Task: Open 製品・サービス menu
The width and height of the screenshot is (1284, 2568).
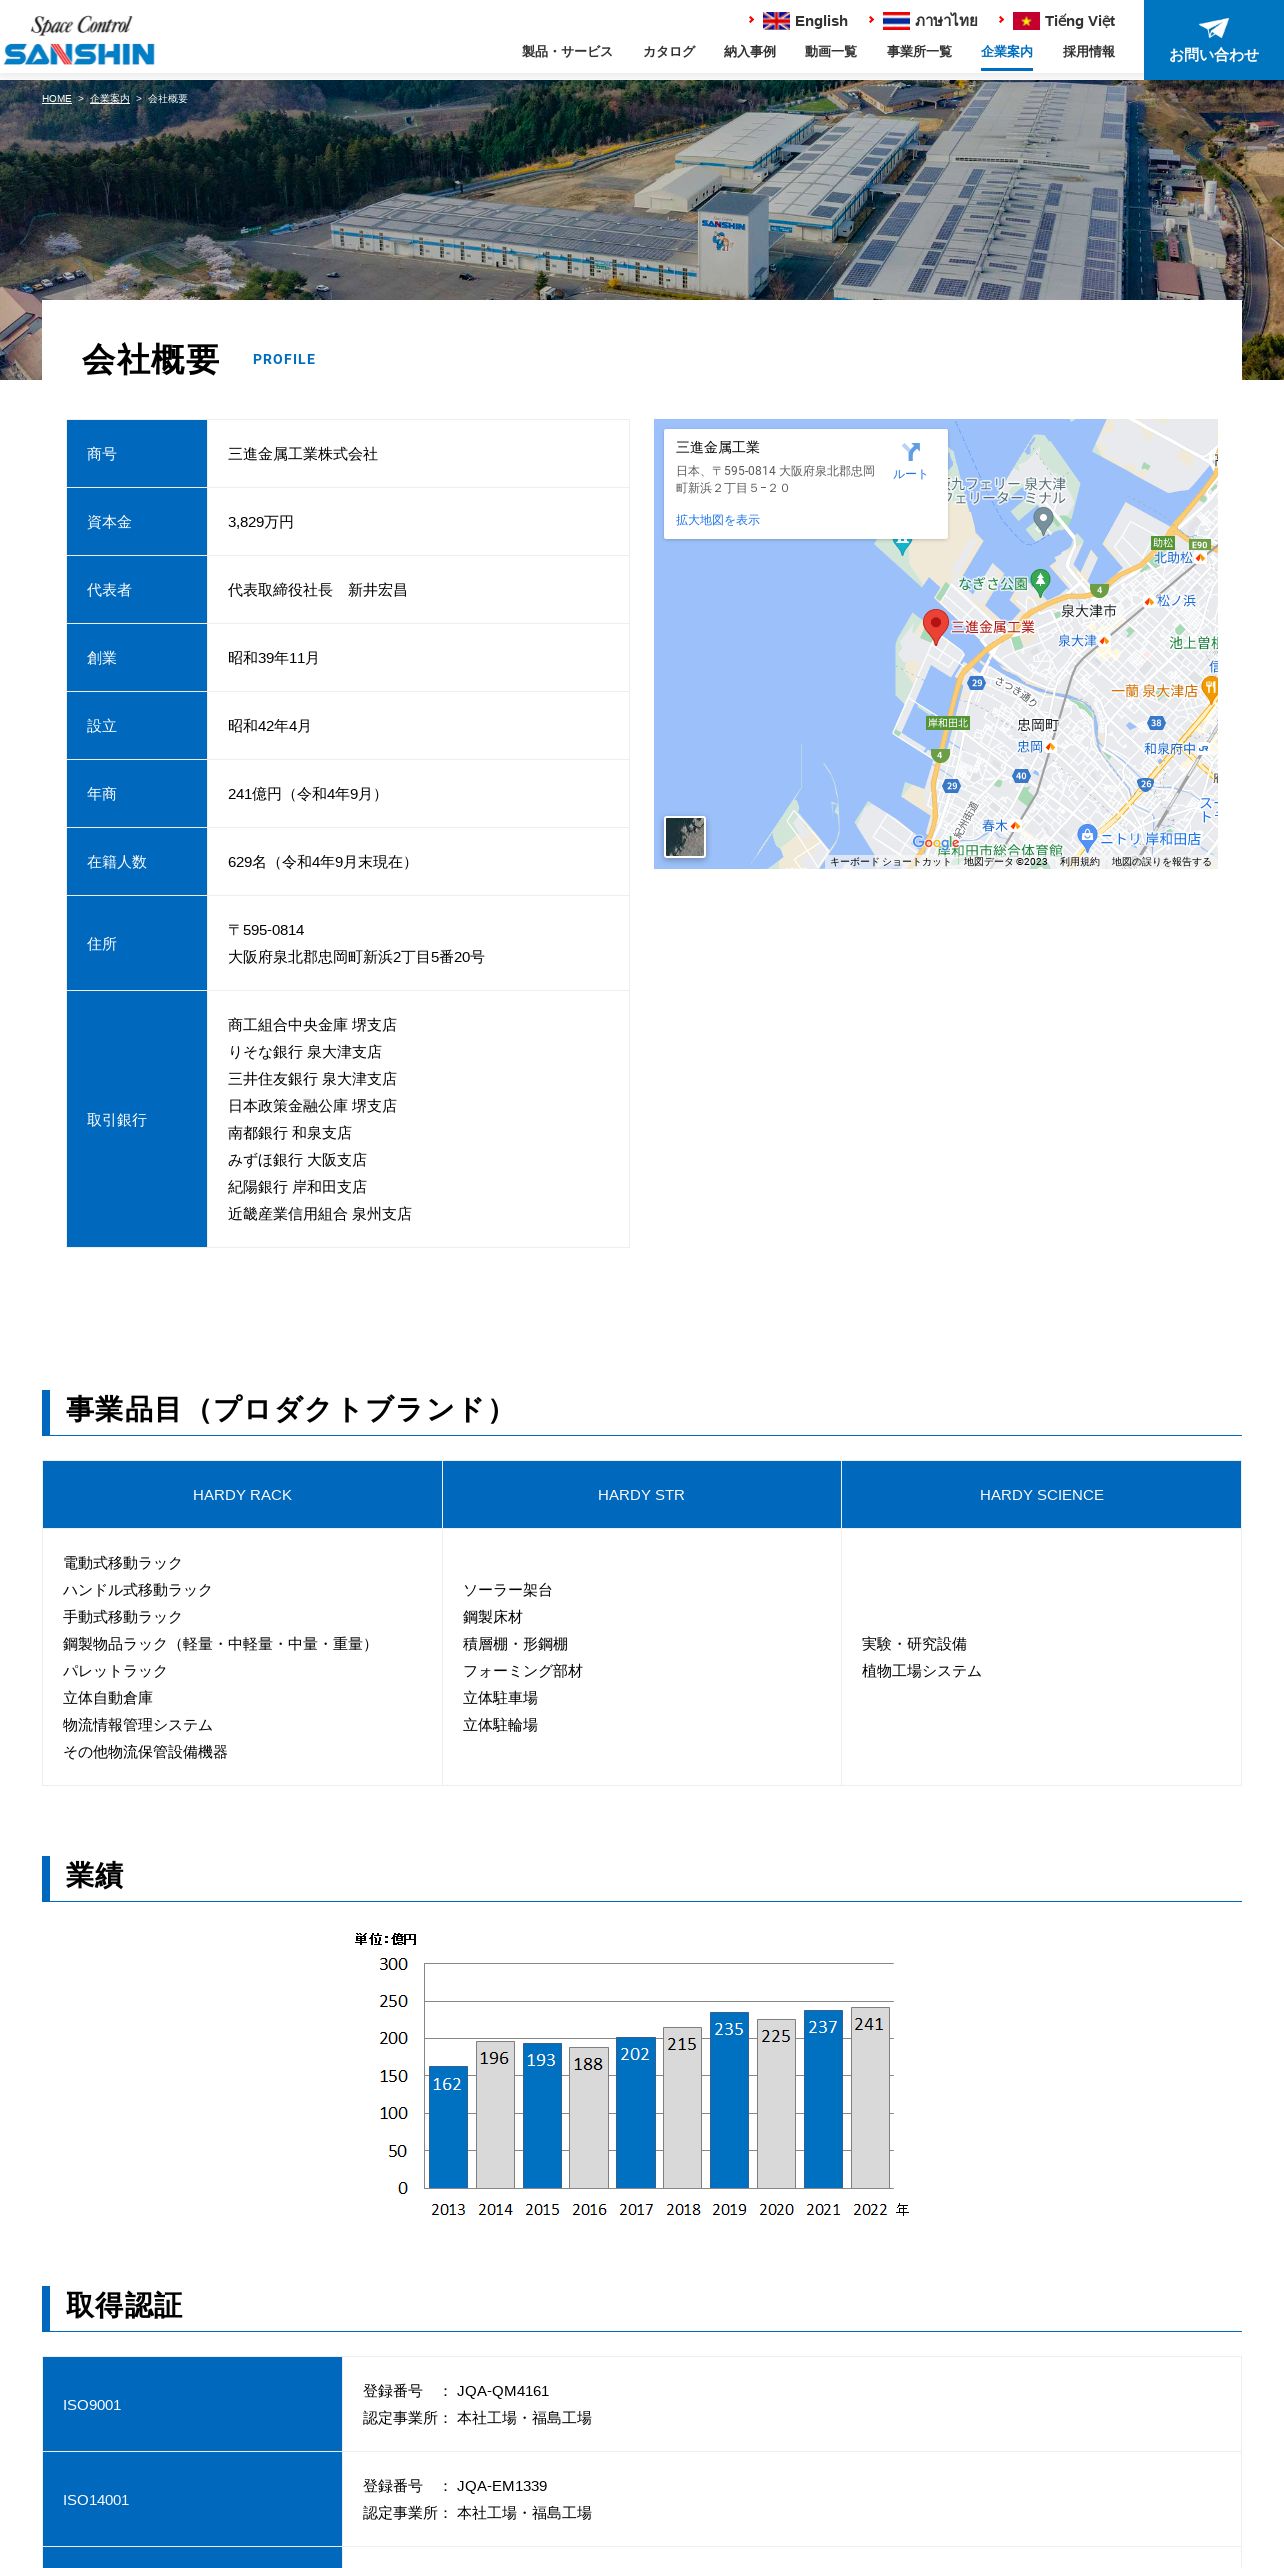Action: point(567,52)
